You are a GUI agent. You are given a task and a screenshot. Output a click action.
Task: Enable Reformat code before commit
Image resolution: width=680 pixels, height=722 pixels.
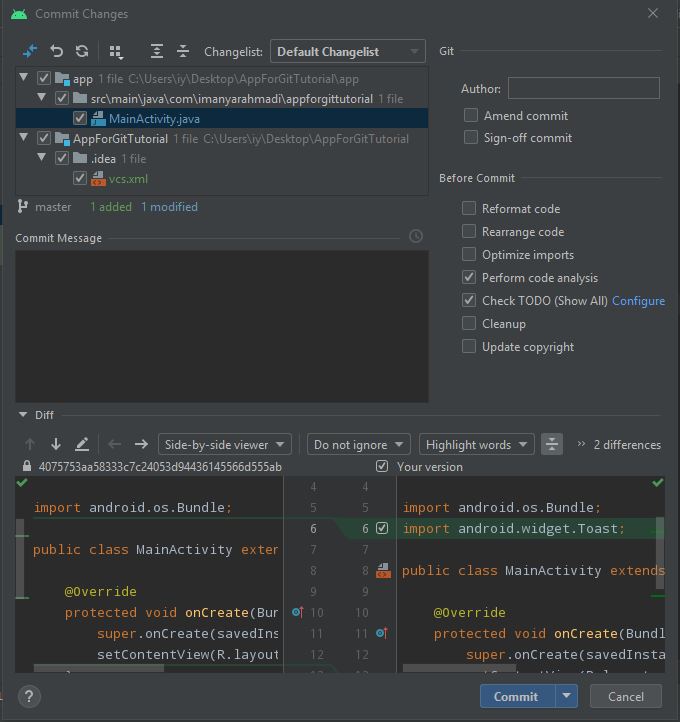(469, 208)
